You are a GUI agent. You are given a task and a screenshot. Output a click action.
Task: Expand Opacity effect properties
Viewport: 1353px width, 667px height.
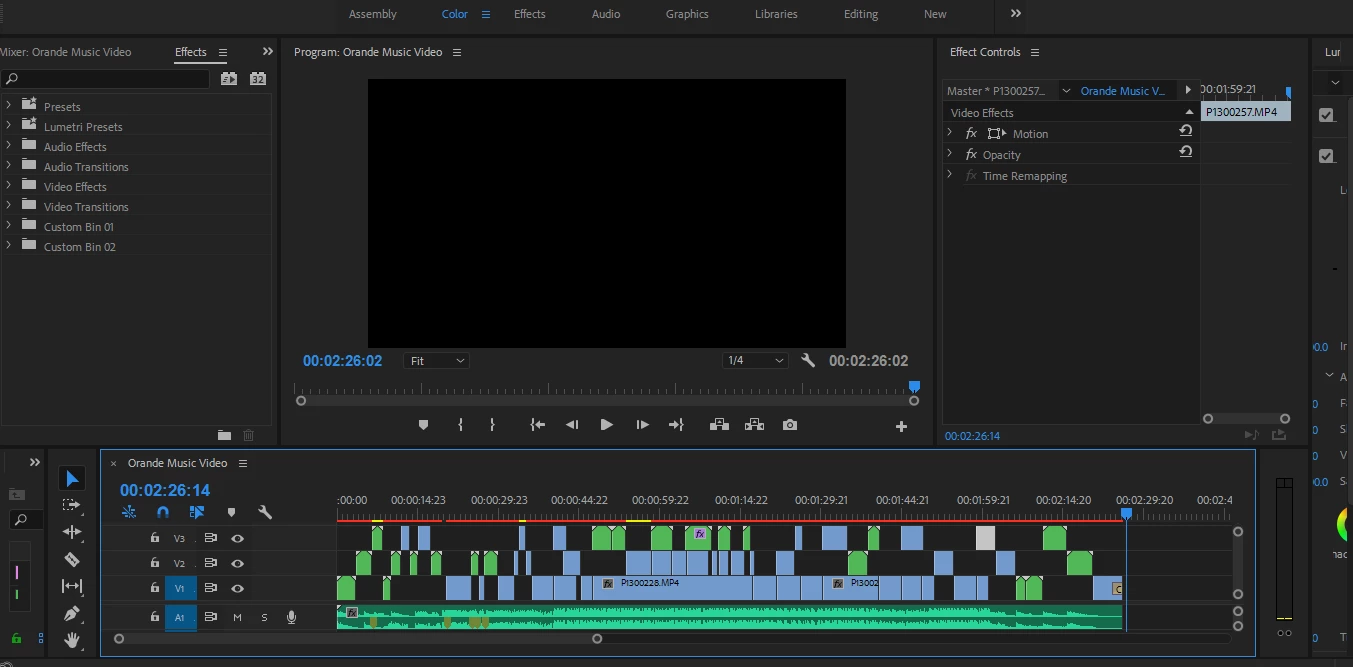coord(950,153)
